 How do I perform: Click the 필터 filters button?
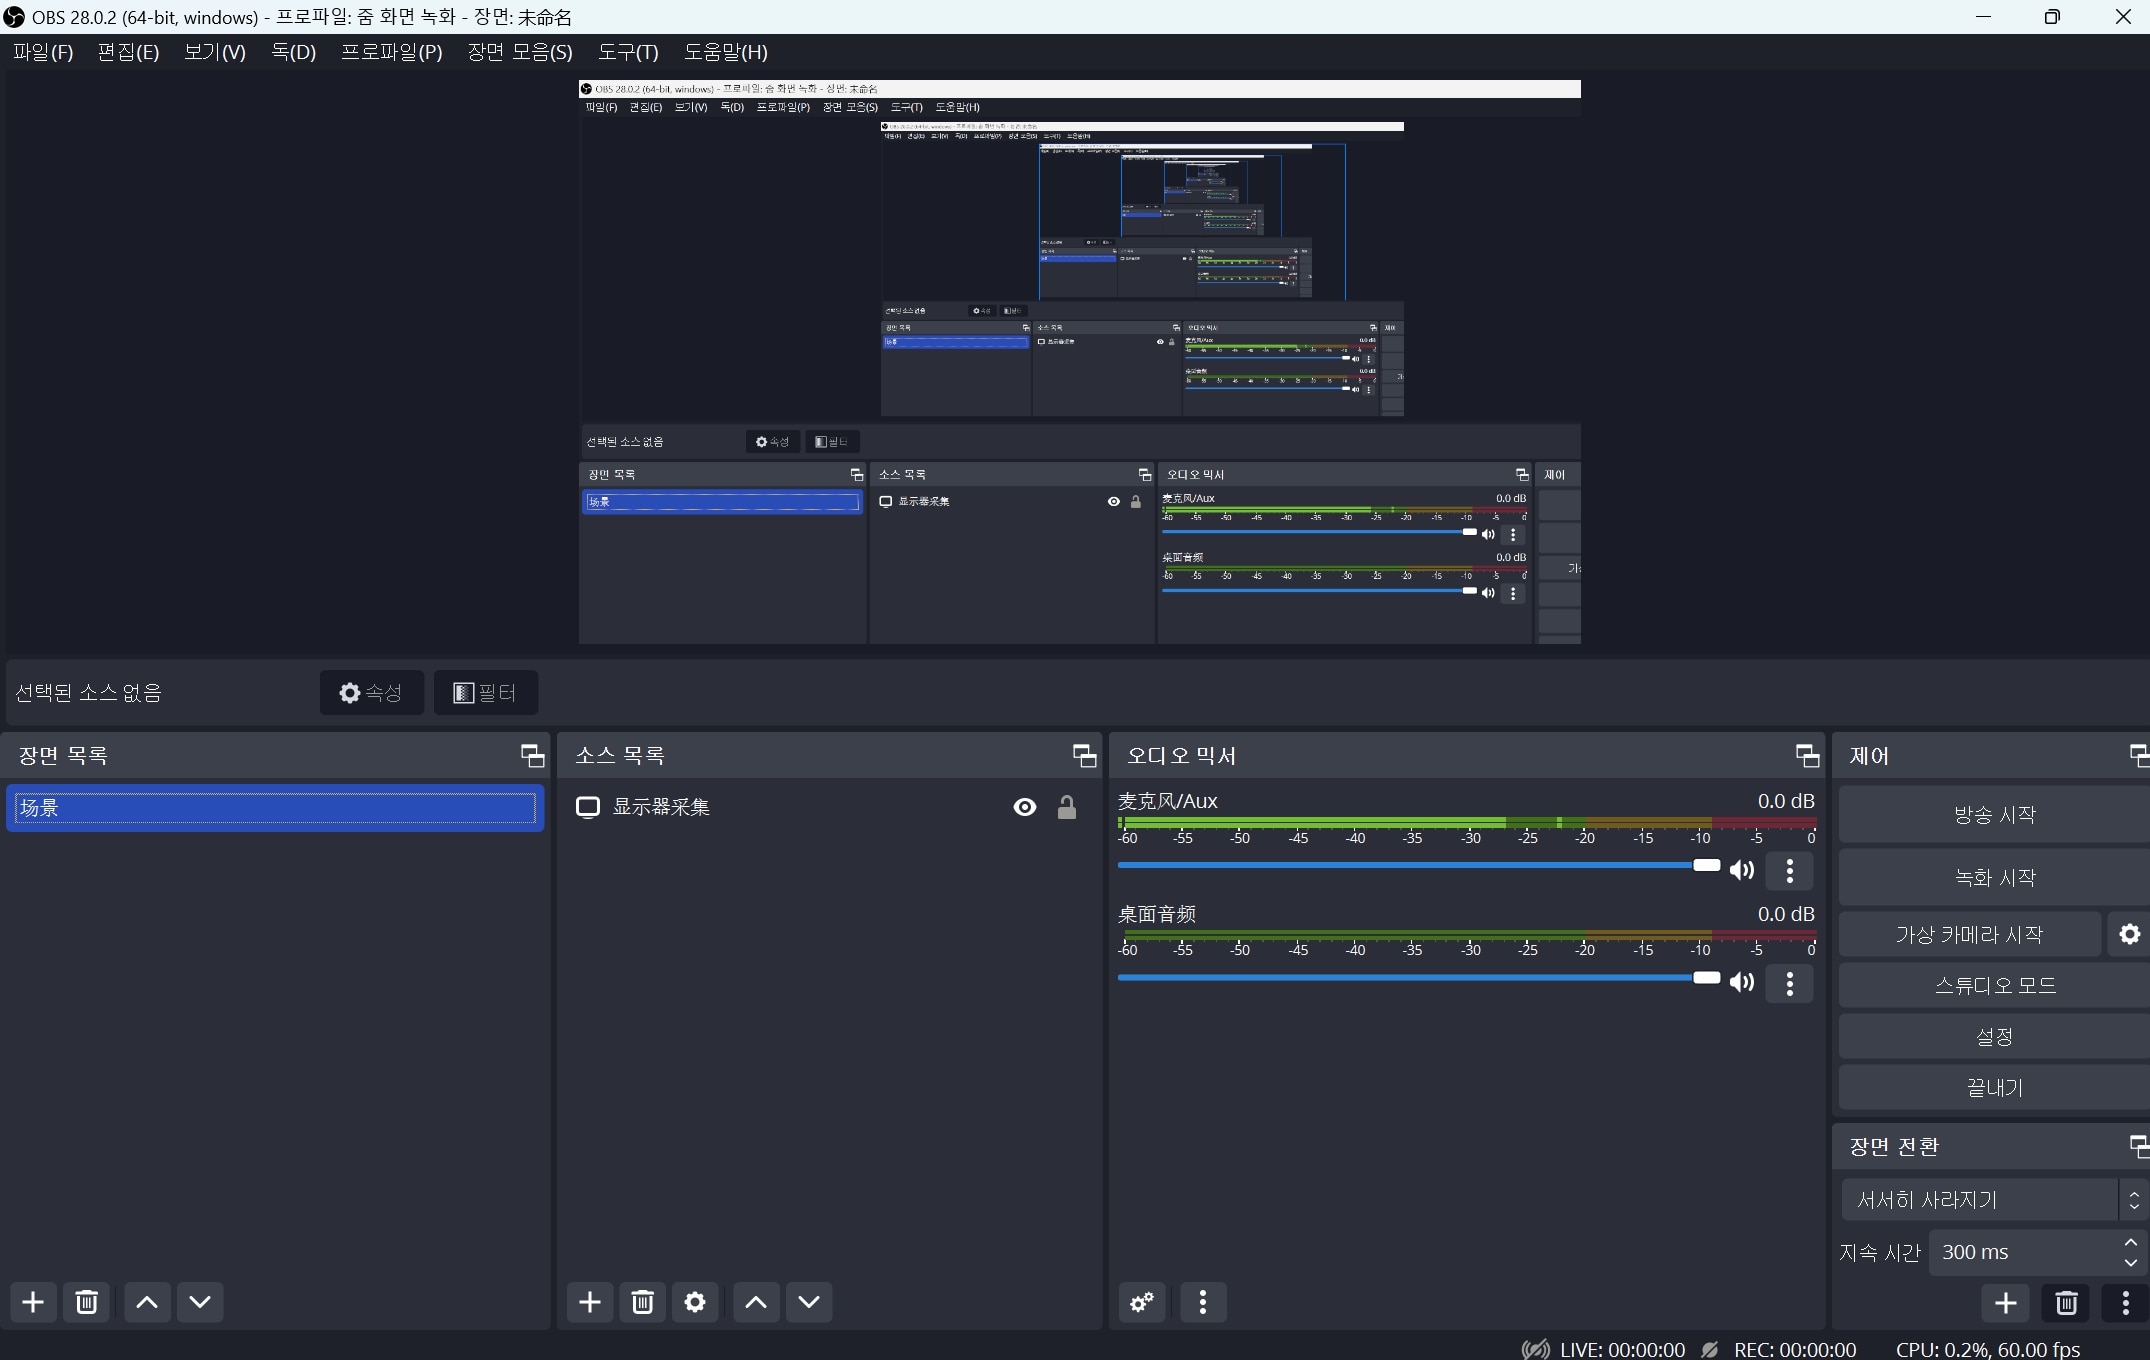486,692
